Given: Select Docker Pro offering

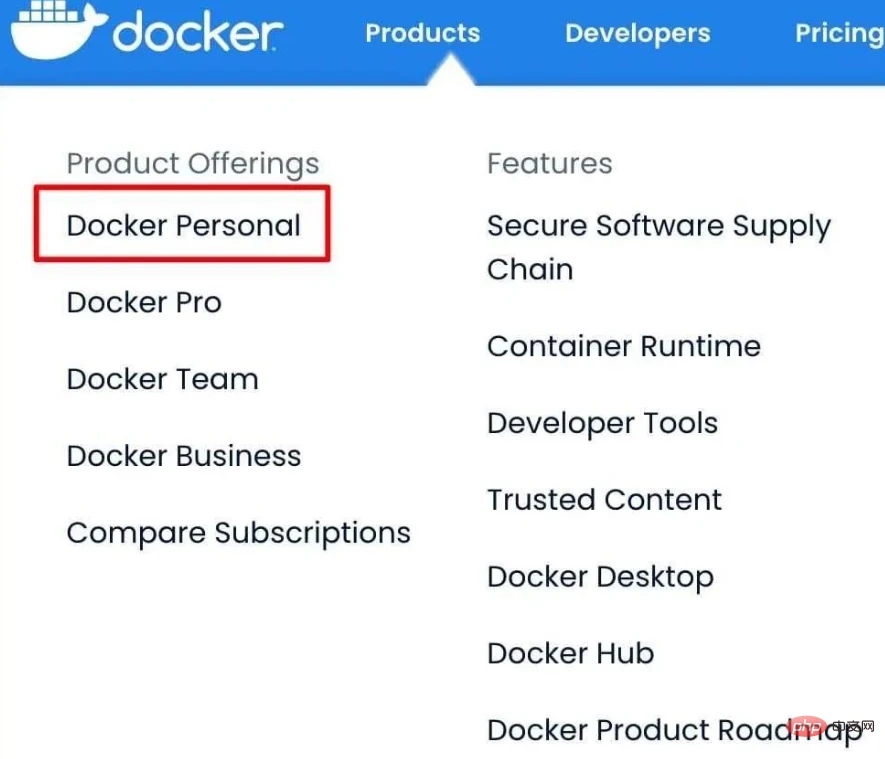Looking at the screenshot, I should 144,302.
